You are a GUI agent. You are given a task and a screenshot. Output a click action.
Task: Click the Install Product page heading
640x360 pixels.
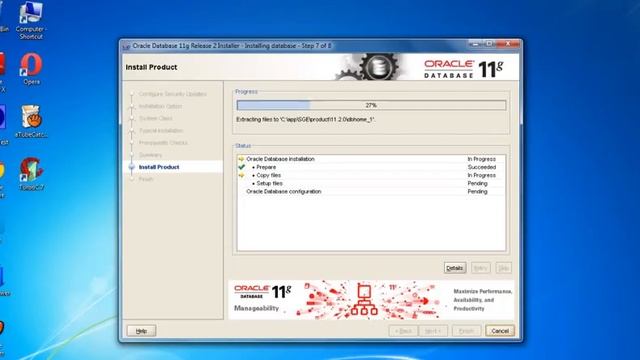click(151, 67)
